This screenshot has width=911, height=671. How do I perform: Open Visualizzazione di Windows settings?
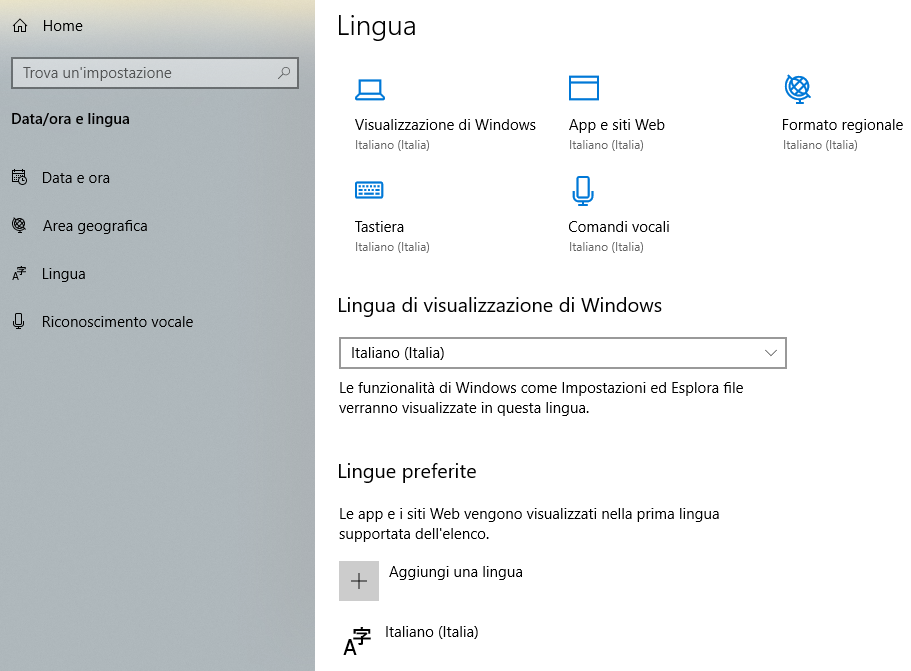pos(445,125)
